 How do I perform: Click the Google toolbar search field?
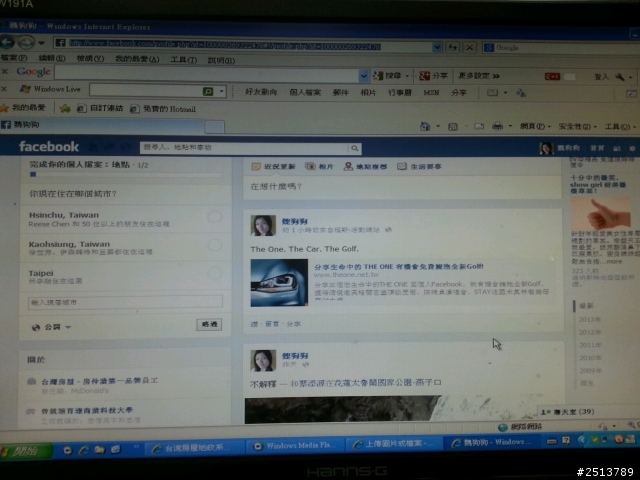tap(207, 74)
